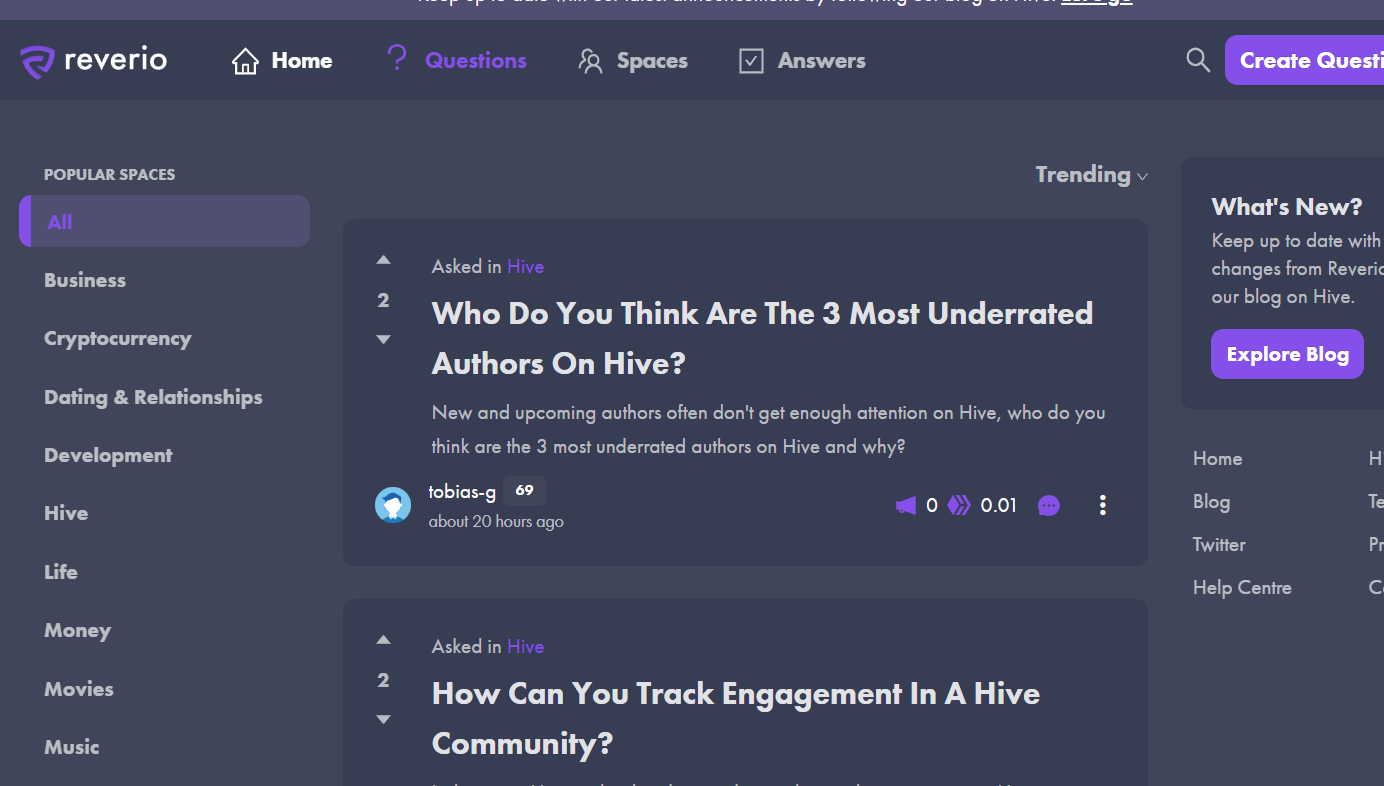Choose the Cryptocurrency space
This screenshot has width=1384, height=786.
118,338
